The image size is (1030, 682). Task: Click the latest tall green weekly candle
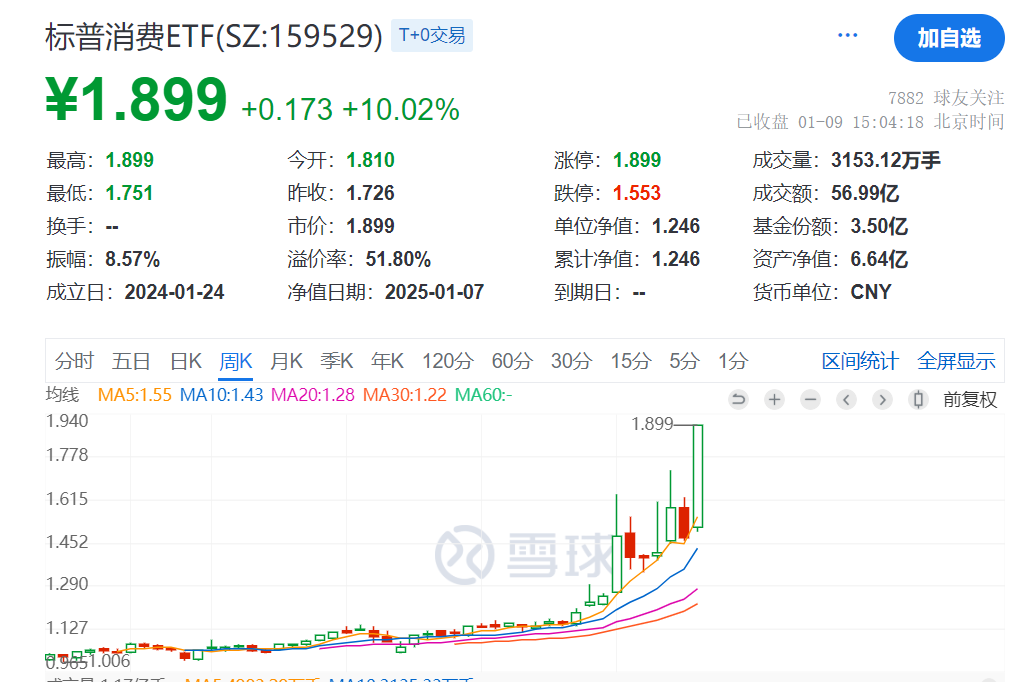coord(698,476)
